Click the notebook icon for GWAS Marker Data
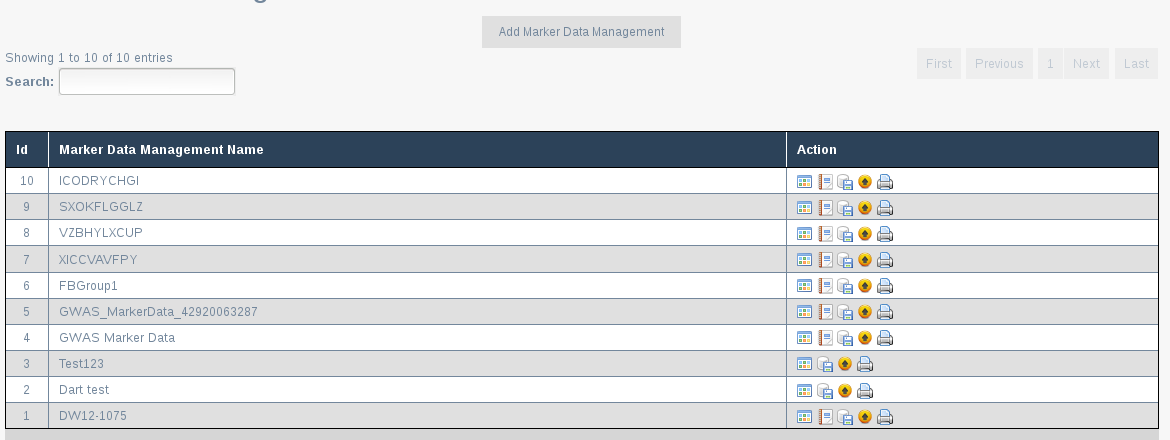This screenshot has height=440, width=1170. click(x=825, y=338)
